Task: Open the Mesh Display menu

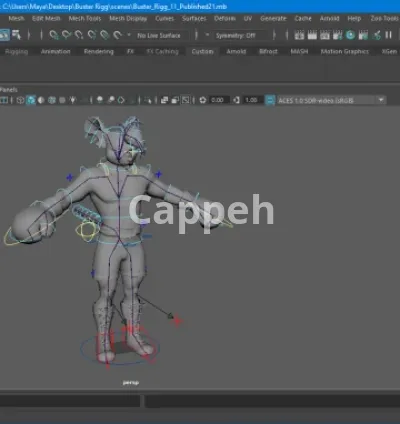Action: click(x=128, y=19)
